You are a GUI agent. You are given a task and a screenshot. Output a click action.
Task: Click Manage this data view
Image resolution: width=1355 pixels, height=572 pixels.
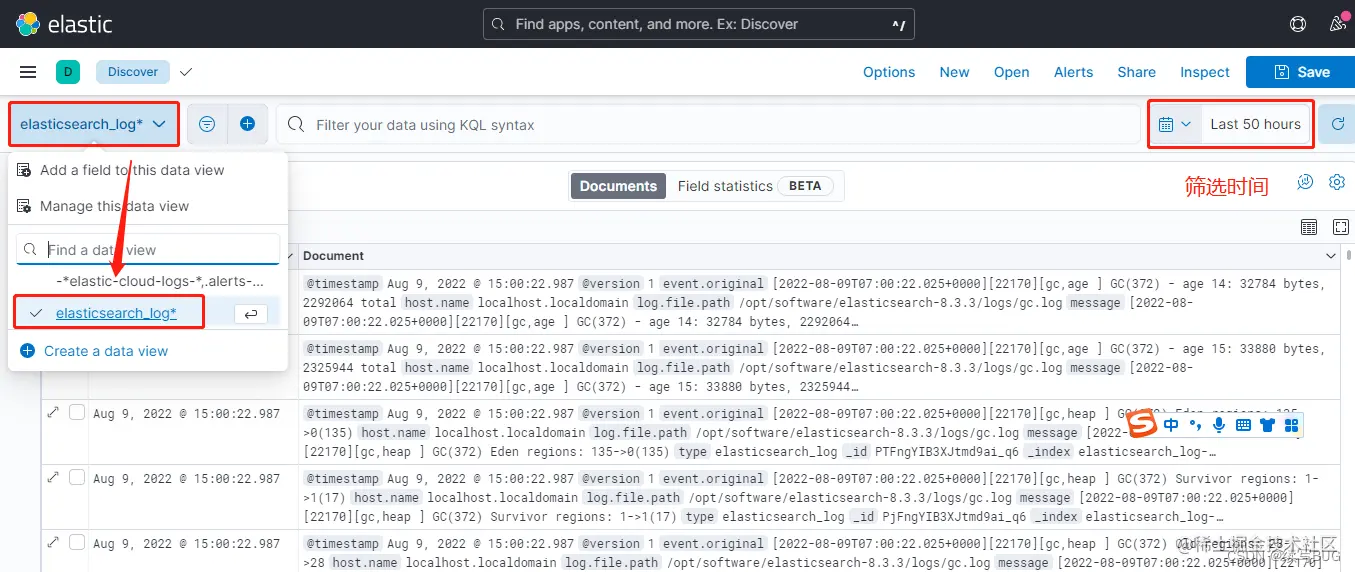point(114,206)
